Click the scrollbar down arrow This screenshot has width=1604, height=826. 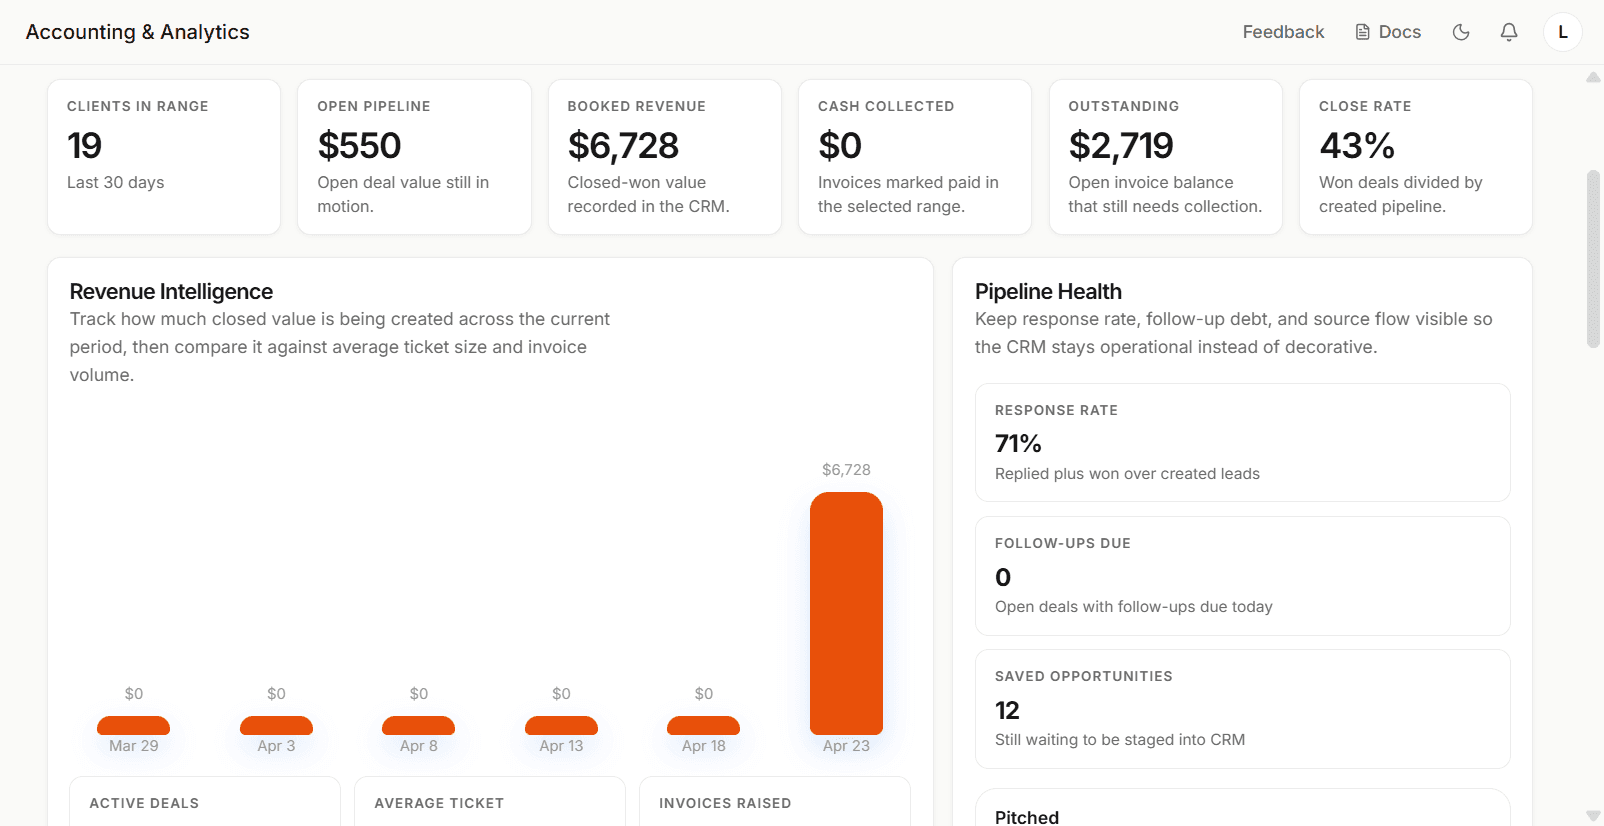1593,816
